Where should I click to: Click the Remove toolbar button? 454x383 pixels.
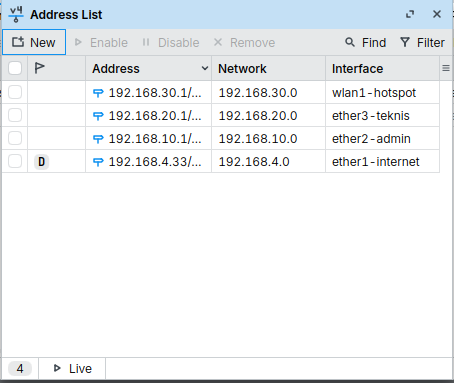pos(244,42)
